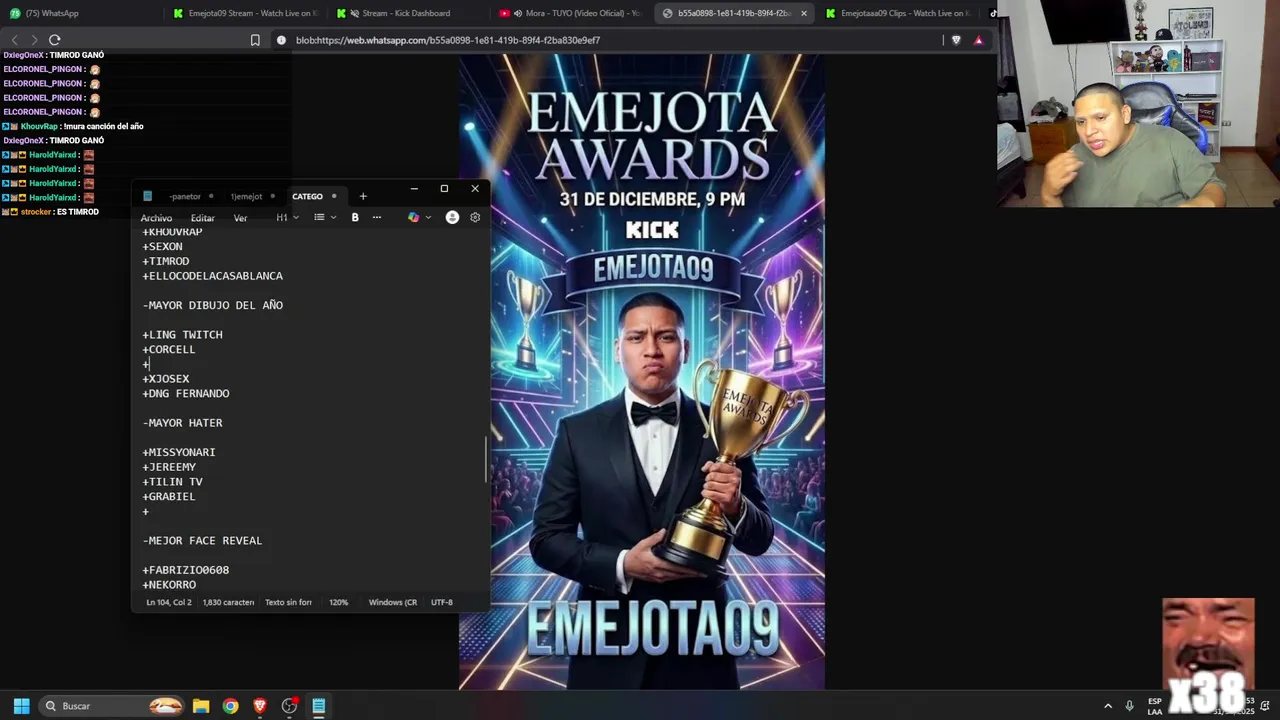Screen dimensions: 1280x720
Task: Open the Ver menu
Action: coord(240,218)
